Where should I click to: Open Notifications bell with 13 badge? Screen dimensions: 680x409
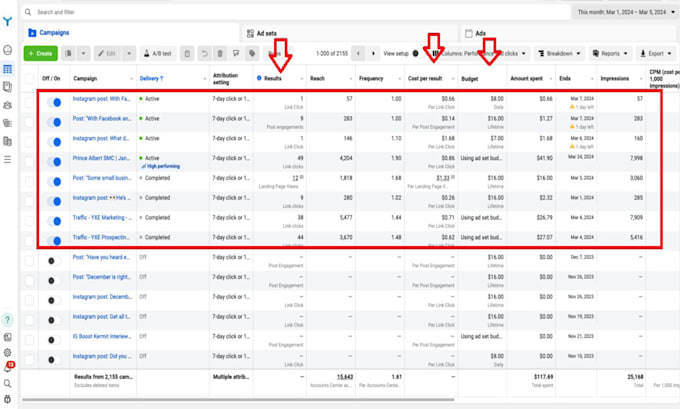point(8,367)
